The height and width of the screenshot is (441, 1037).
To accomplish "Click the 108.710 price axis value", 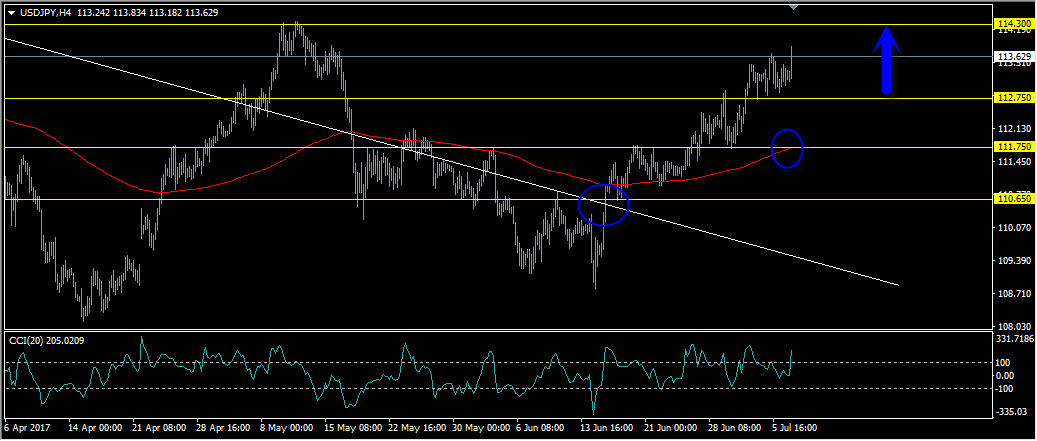I will pos(1013,294).
